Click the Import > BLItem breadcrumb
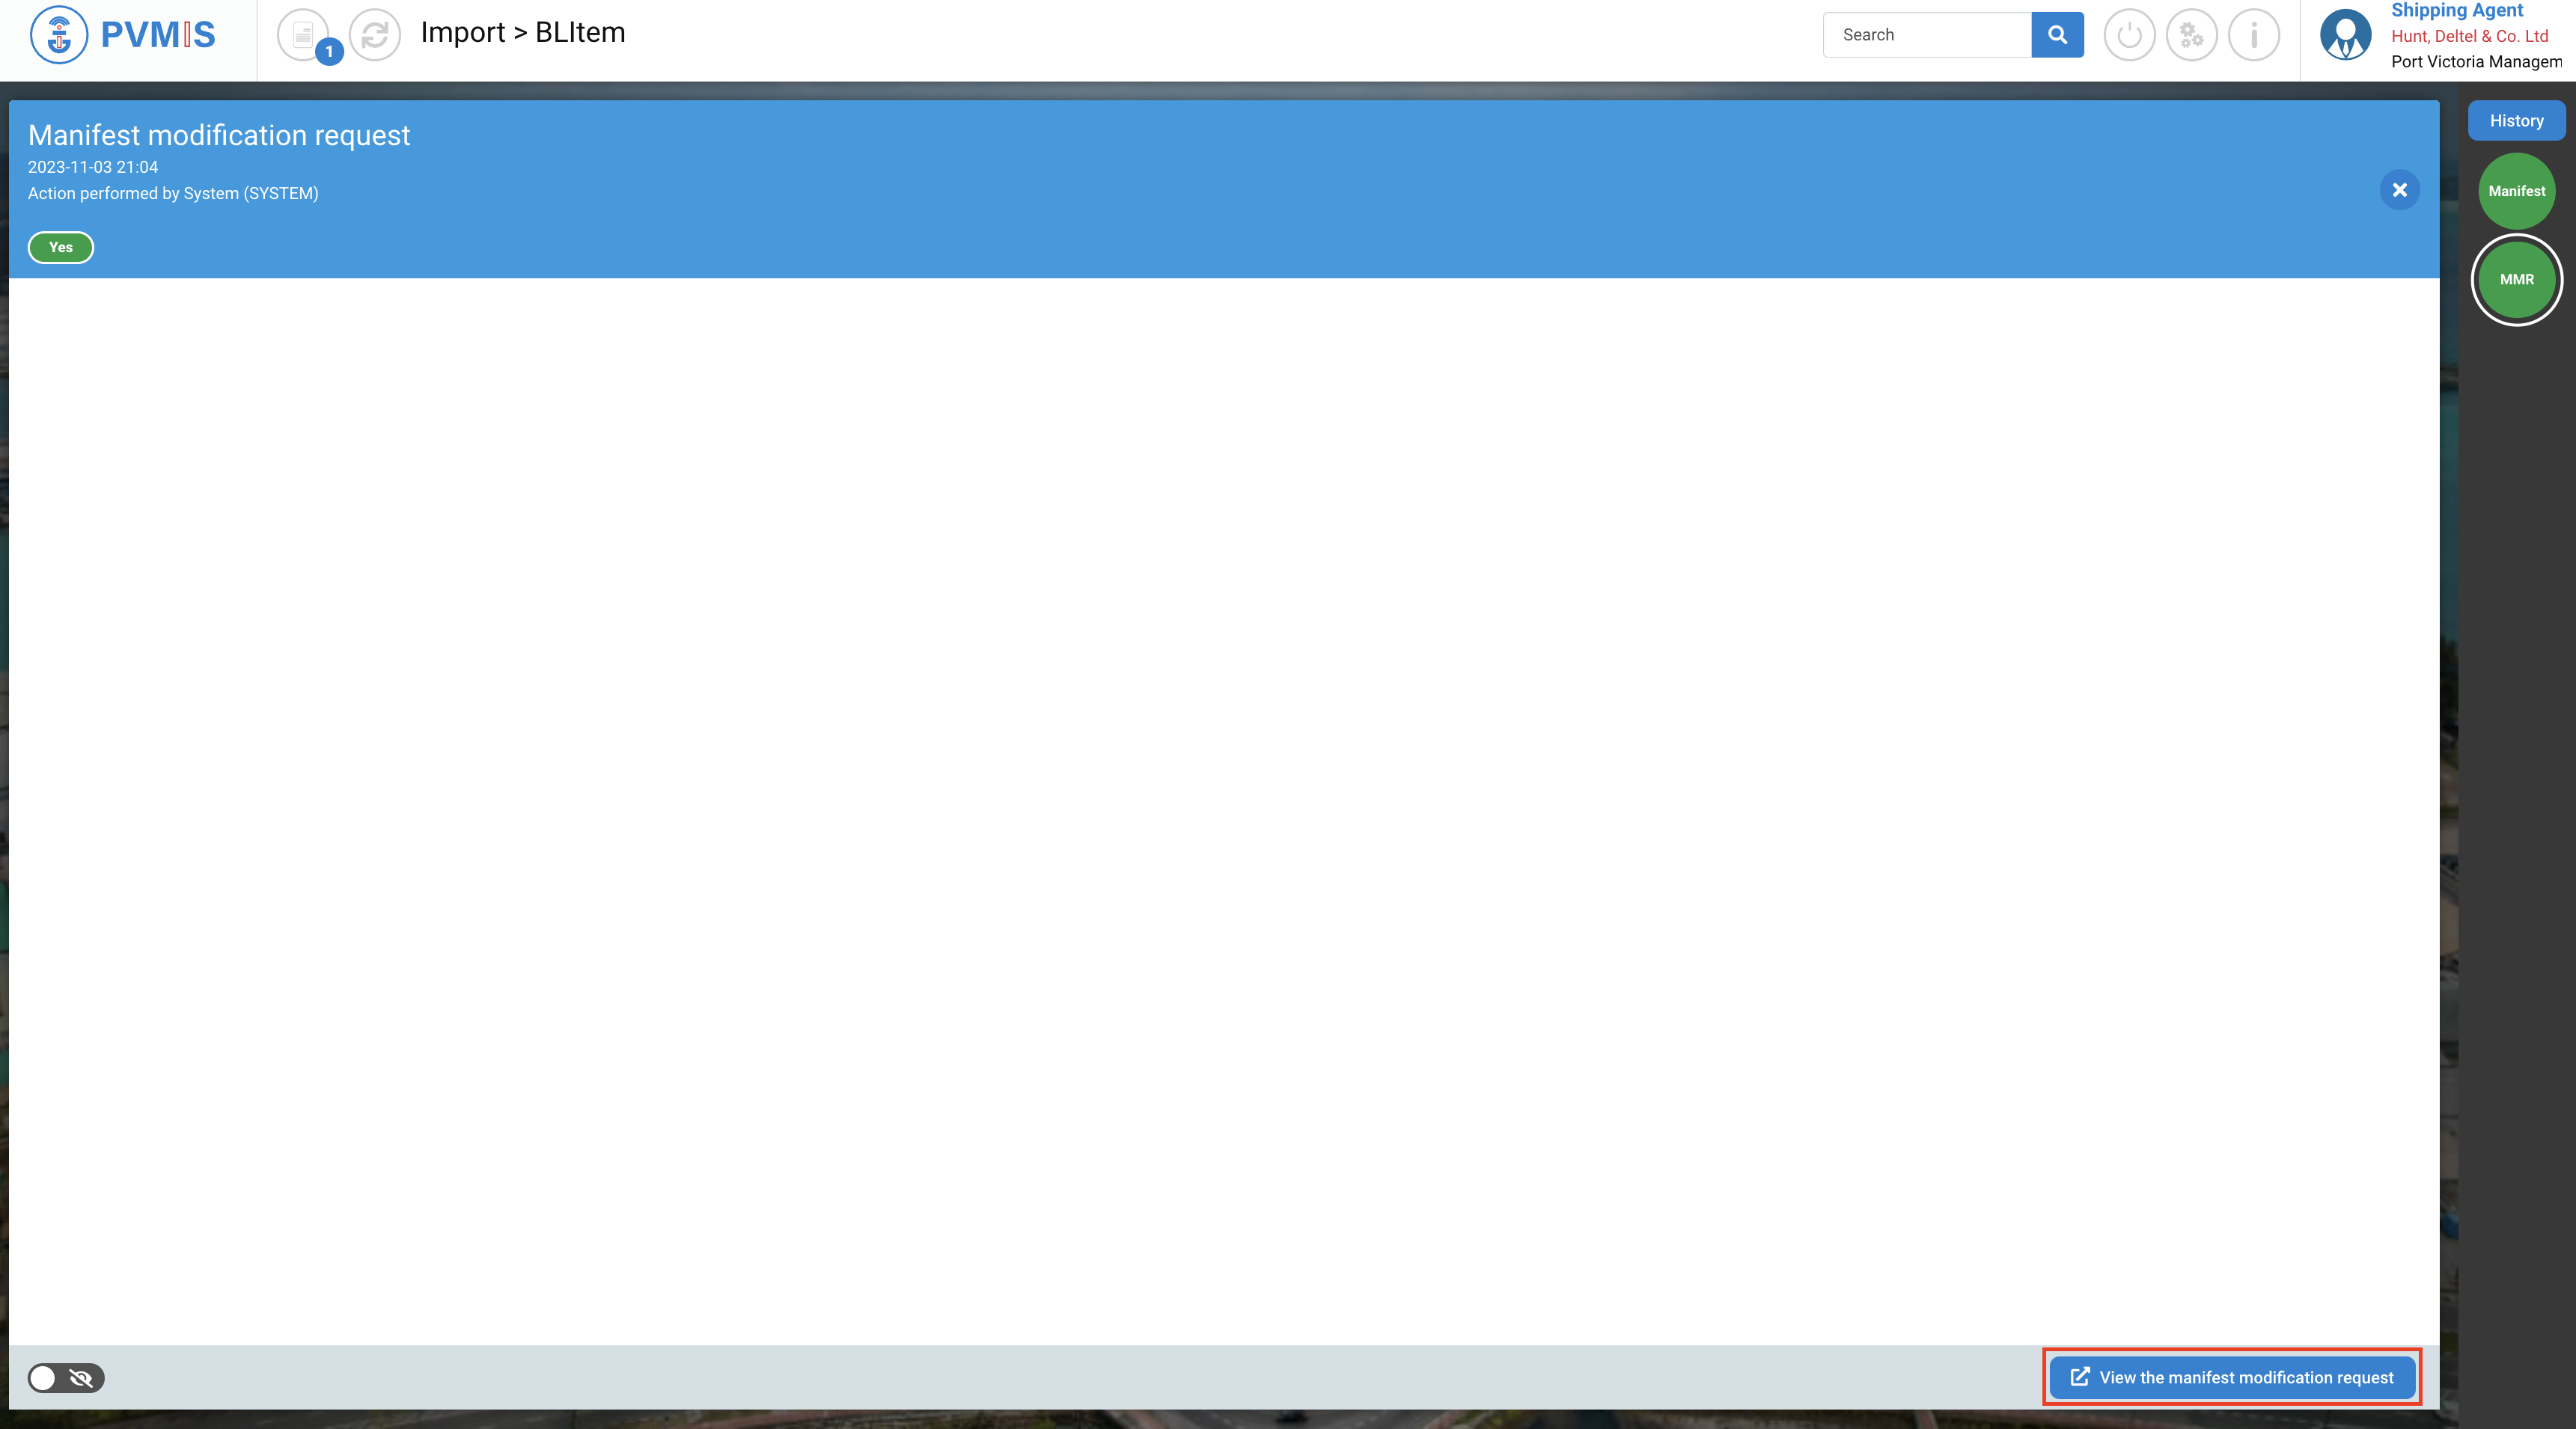 pyautogui.click(x=523, y=33)
